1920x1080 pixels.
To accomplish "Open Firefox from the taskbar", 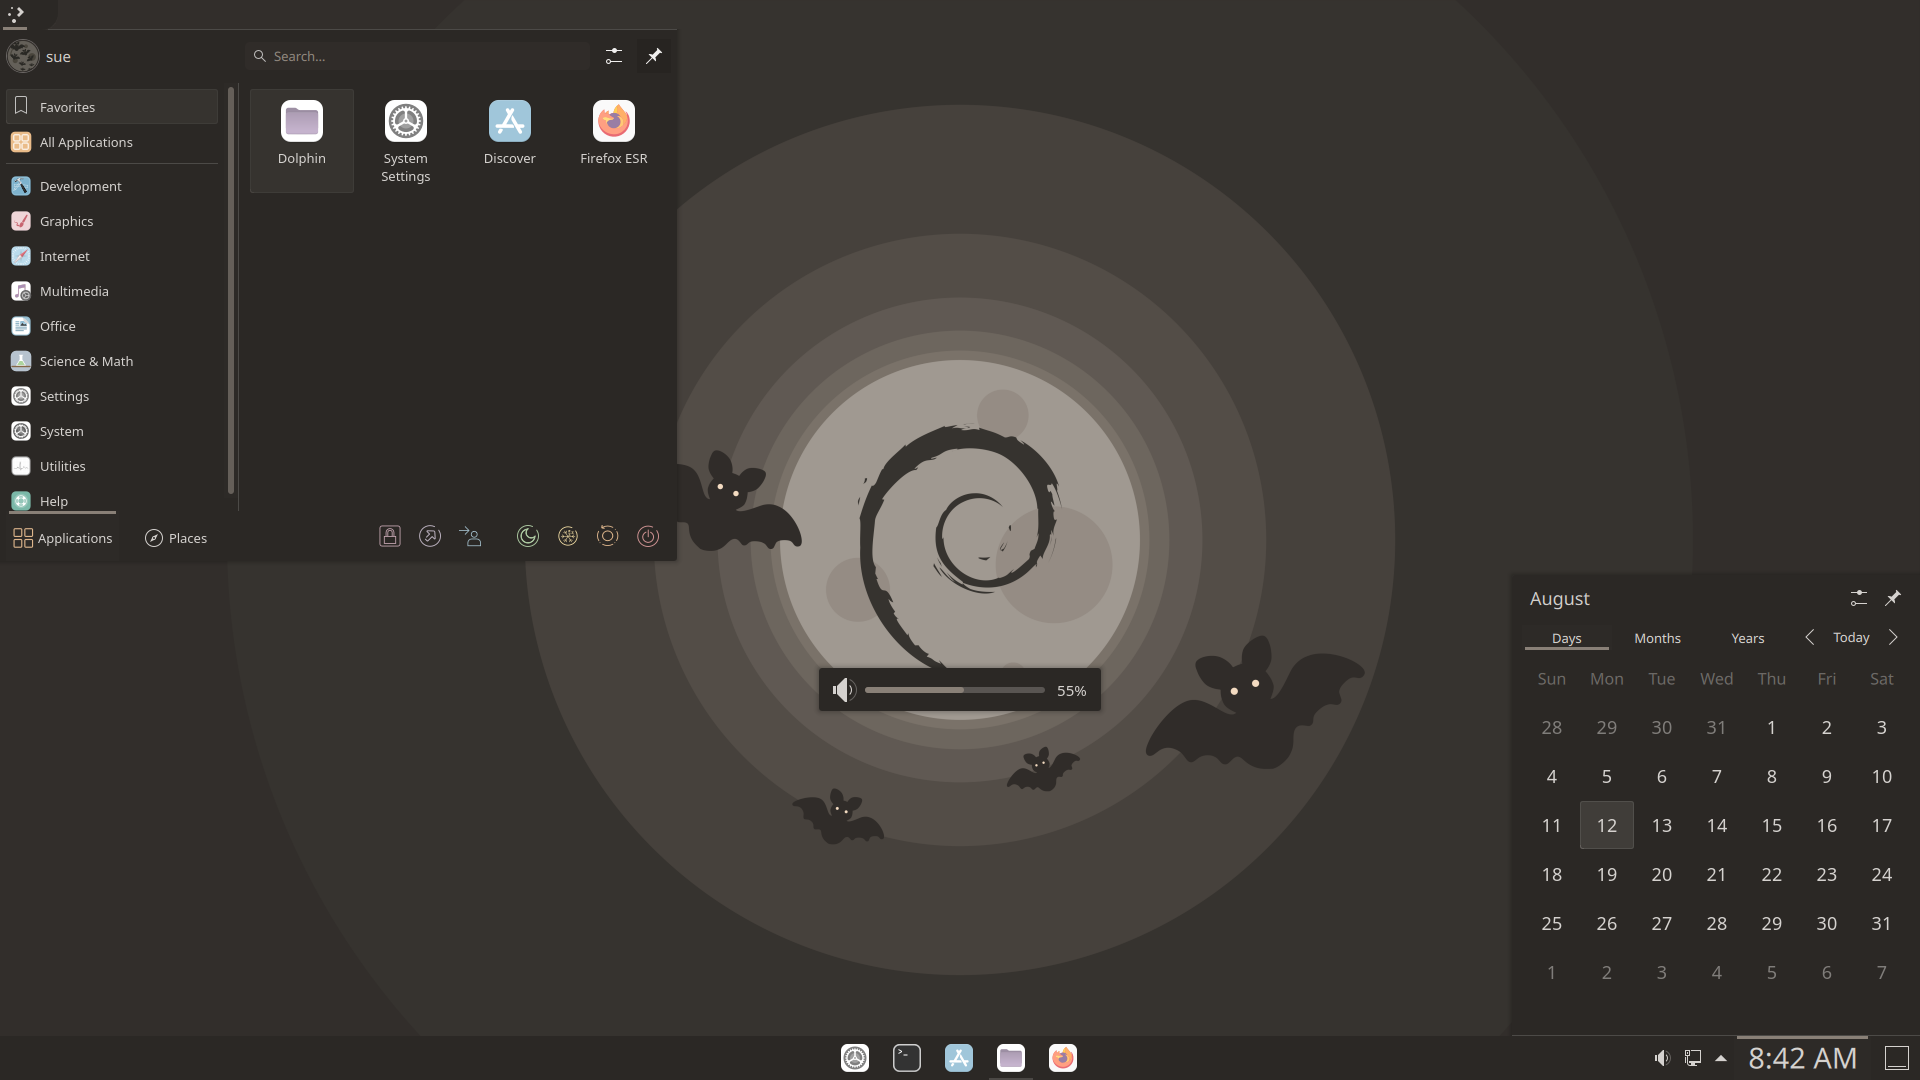I will pos(1063,1058).
